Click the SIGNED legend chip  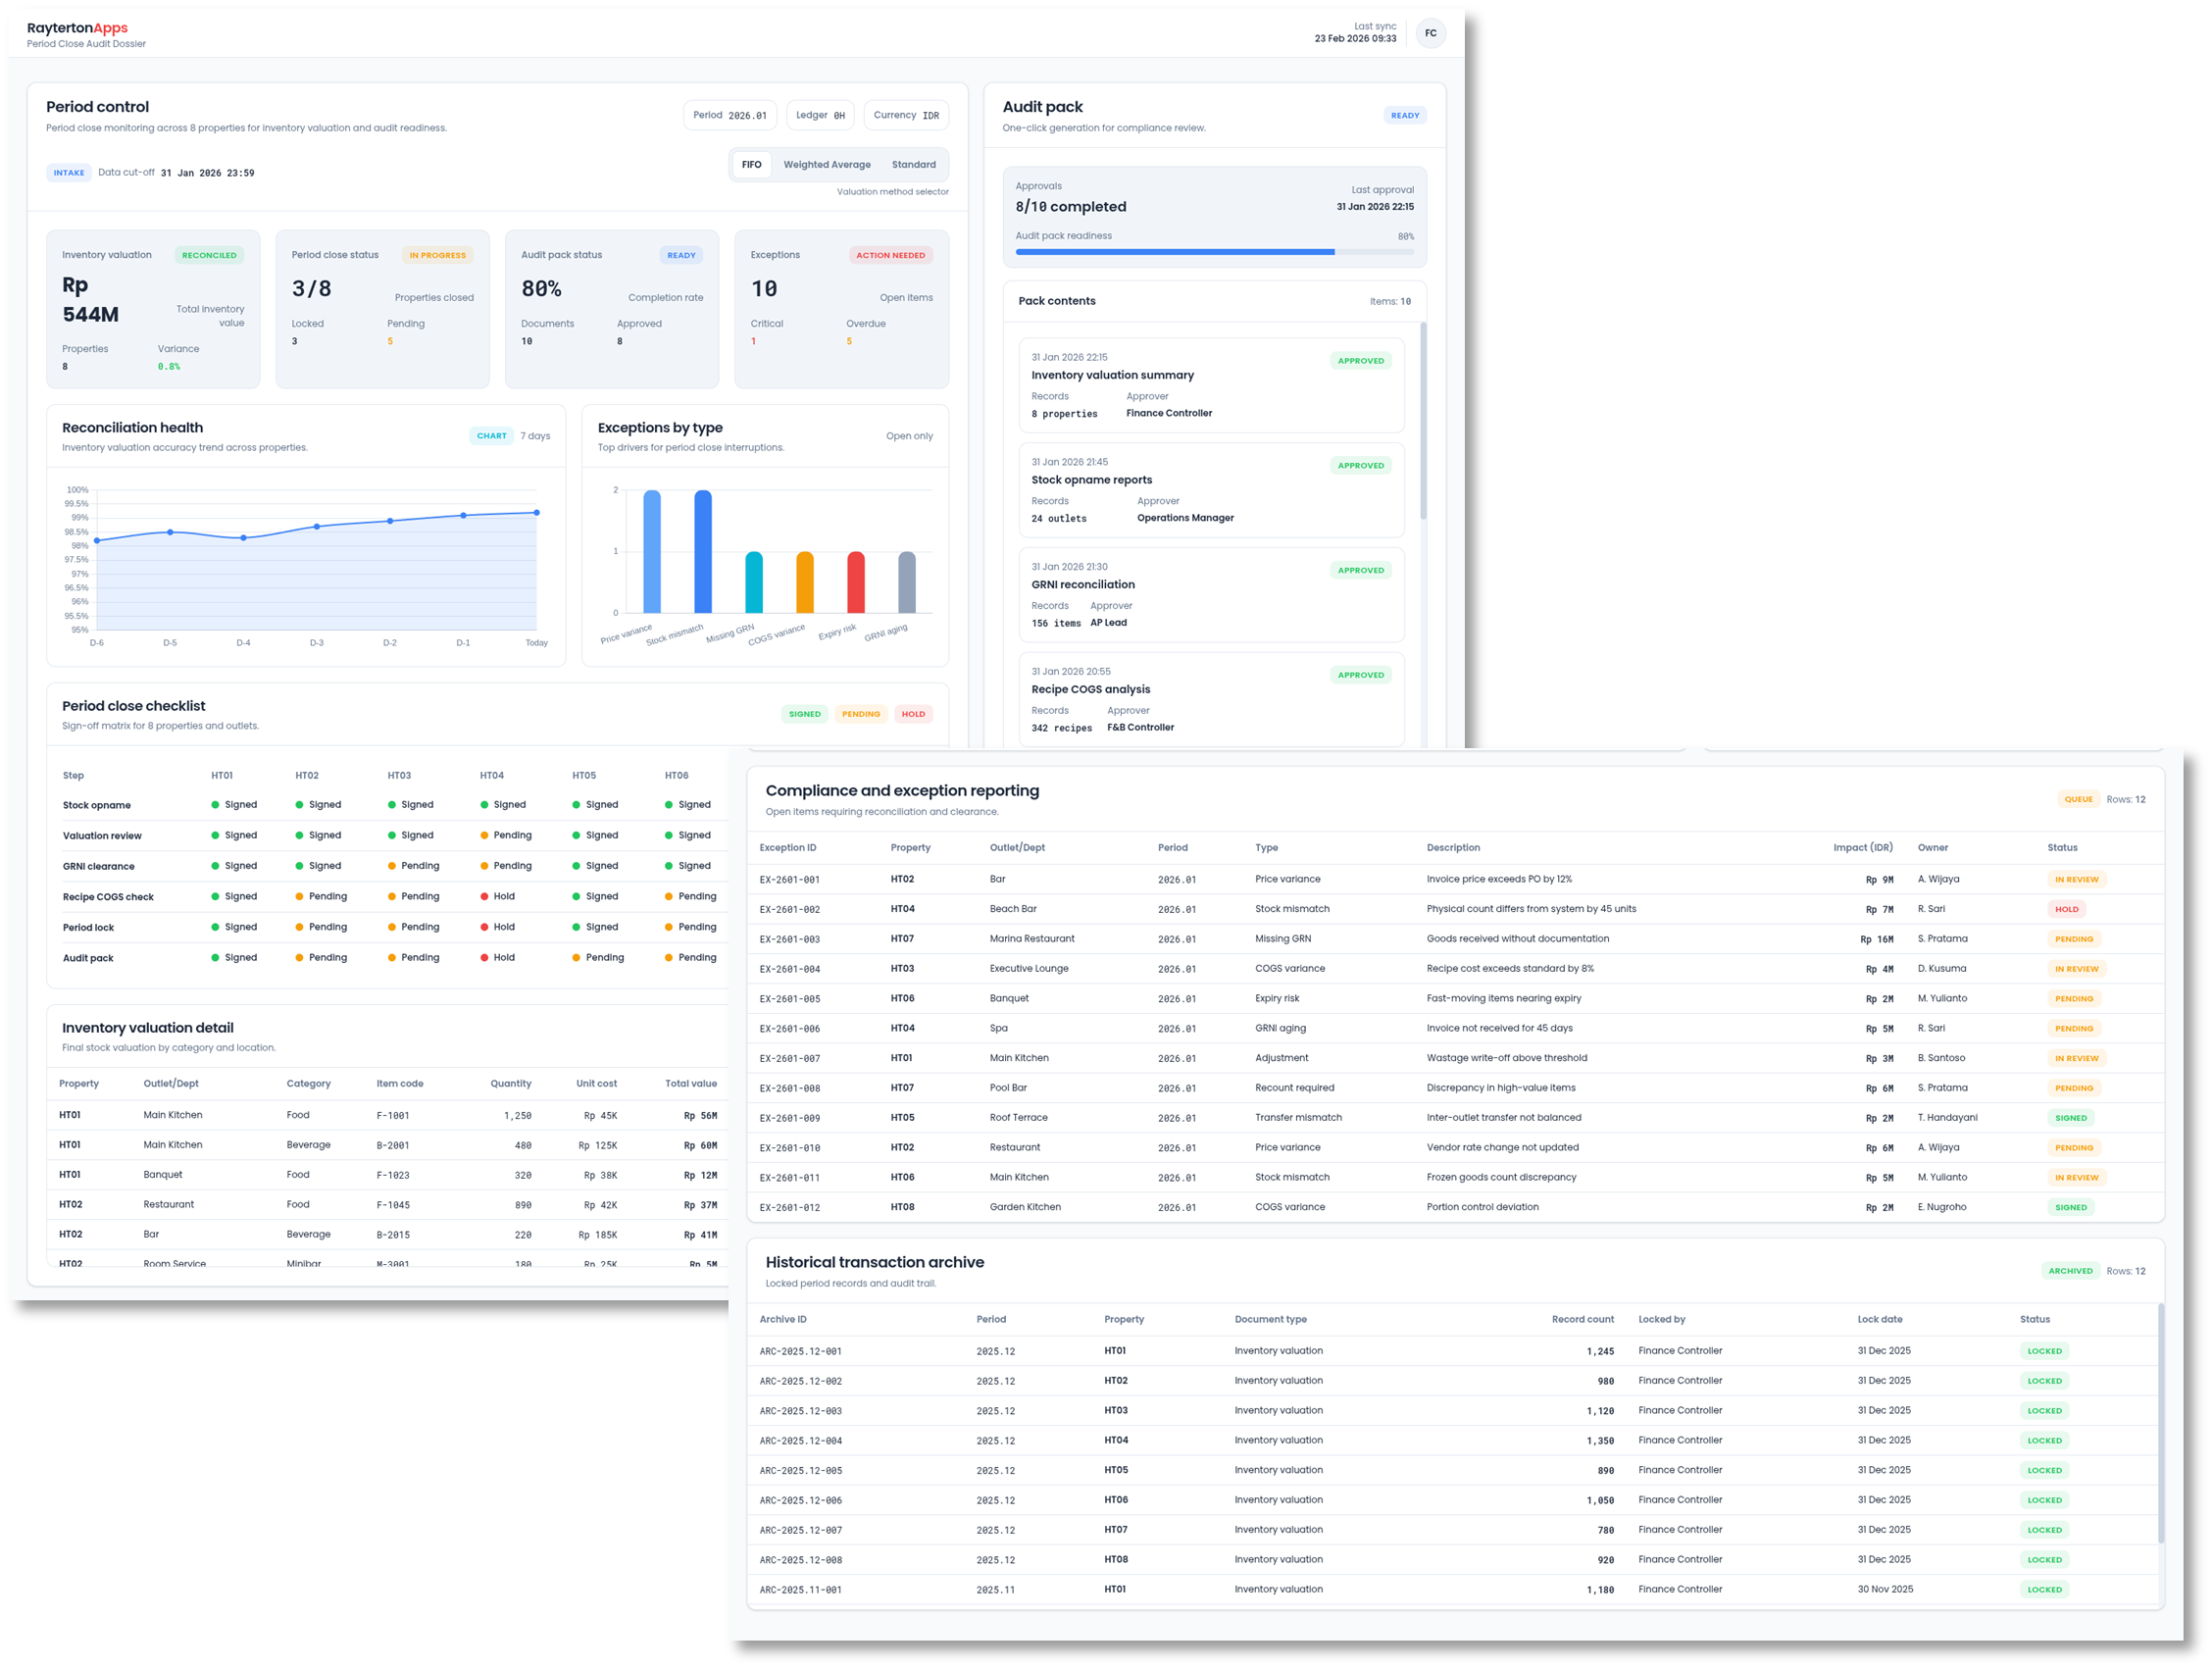(804, 714)
